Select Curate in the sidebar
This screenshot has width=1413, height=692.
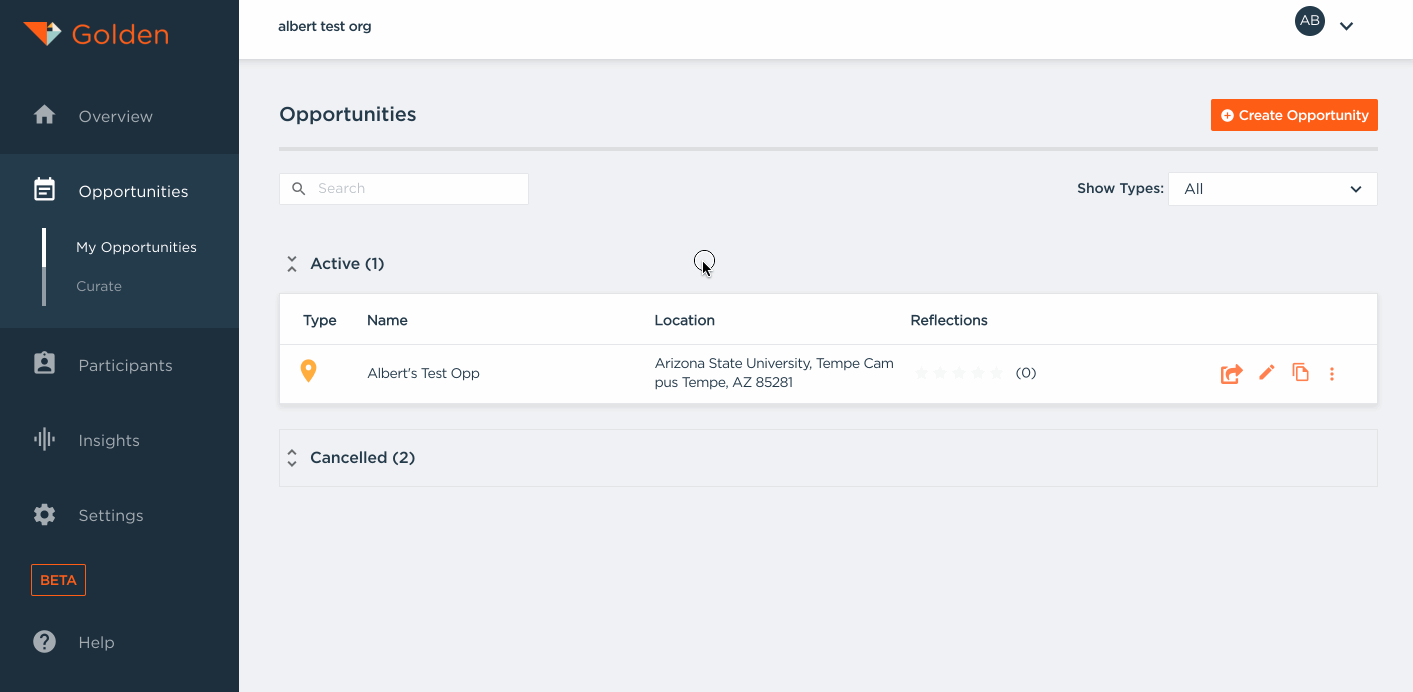(x=99, y=285)
